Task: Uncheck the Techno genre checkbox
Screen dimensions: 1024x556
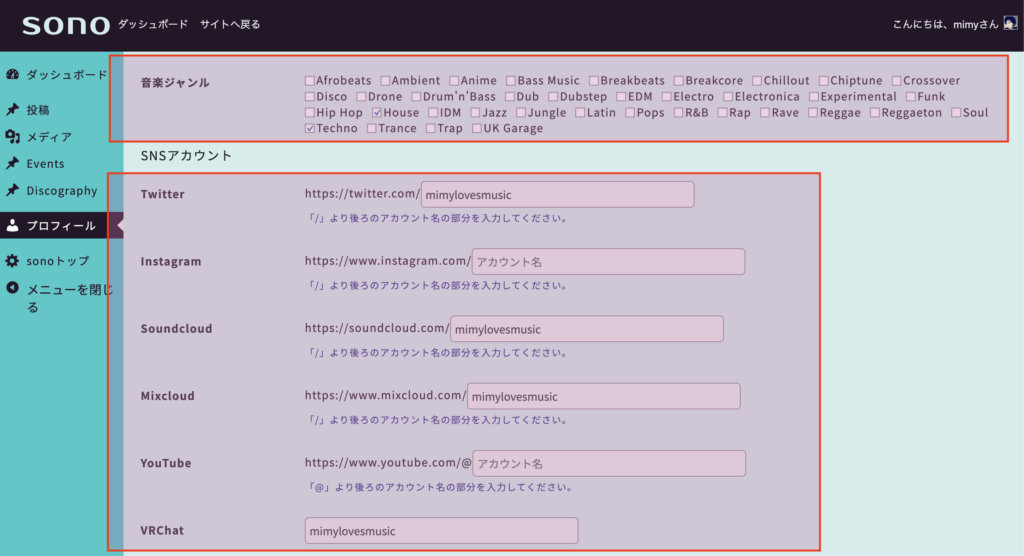Action: coord(310,129)
